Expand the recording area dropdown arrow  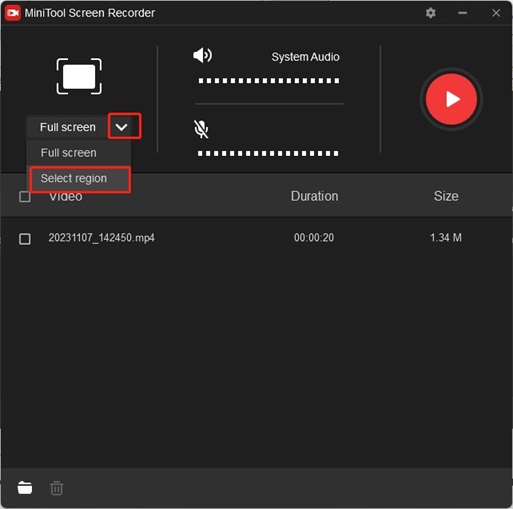[x=121, y=127]
